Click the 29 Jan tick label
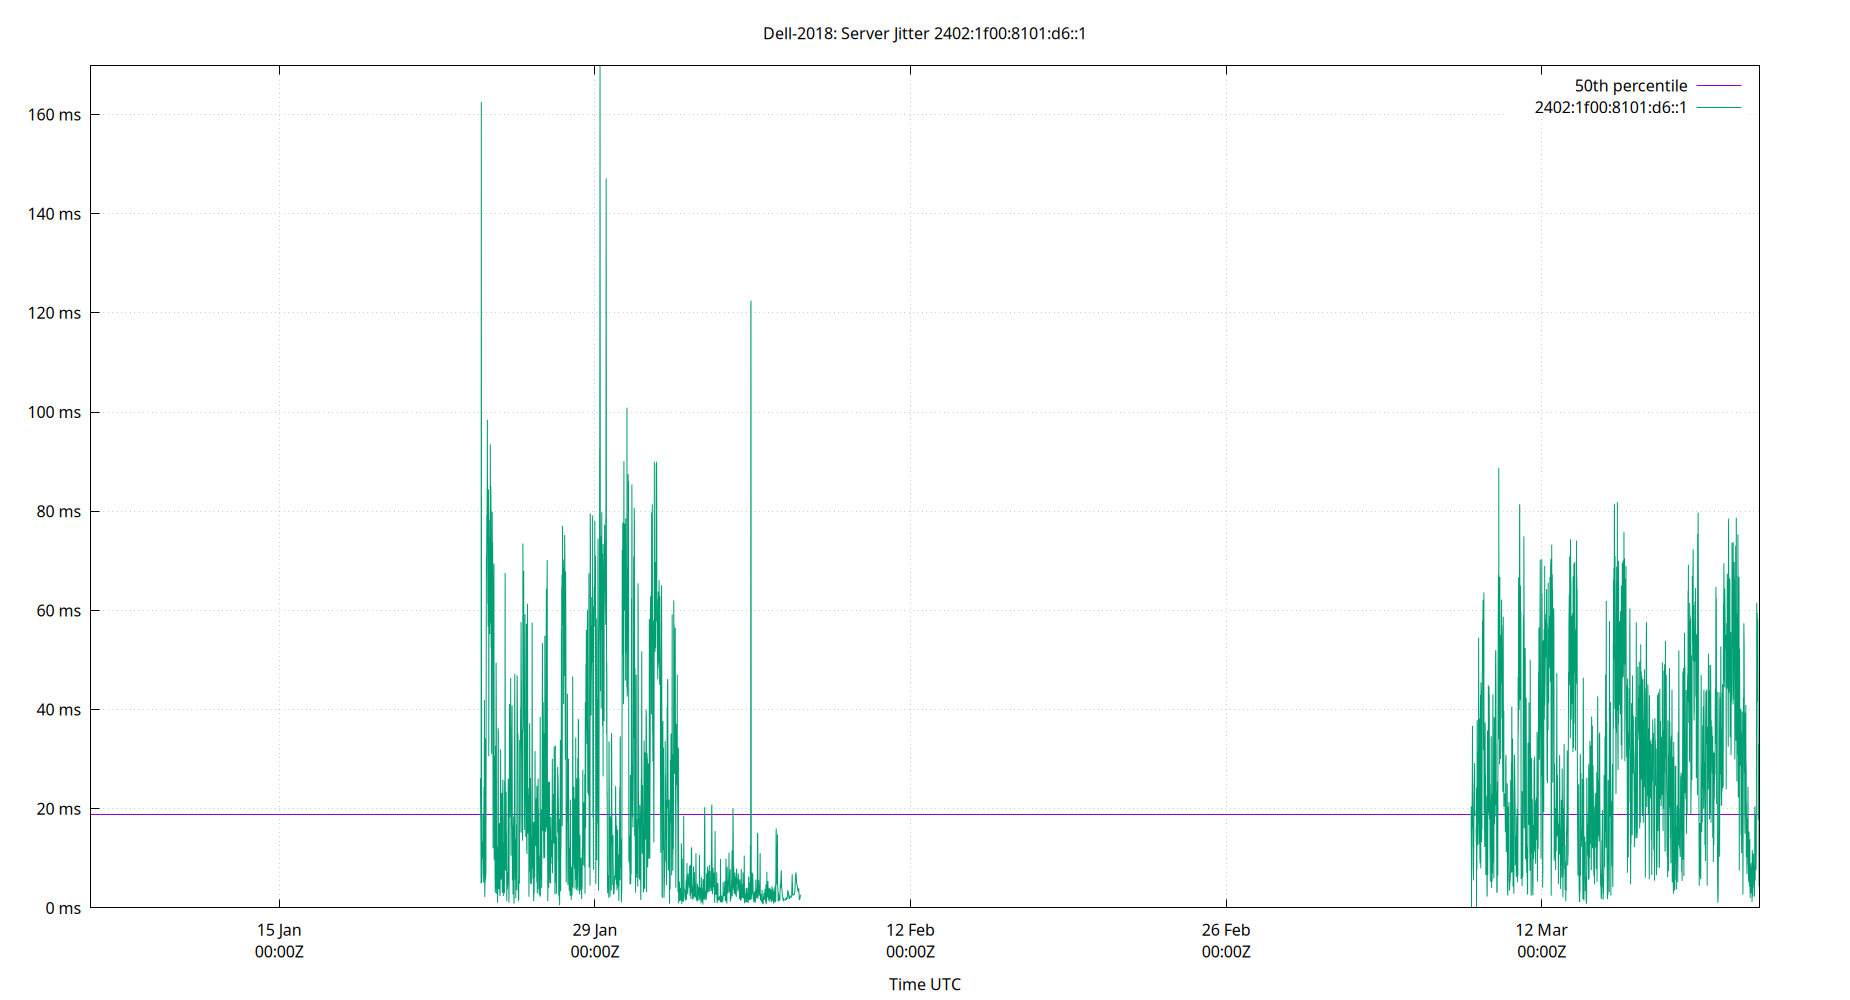This screenshot has height=1000, width=1850. 595,930
